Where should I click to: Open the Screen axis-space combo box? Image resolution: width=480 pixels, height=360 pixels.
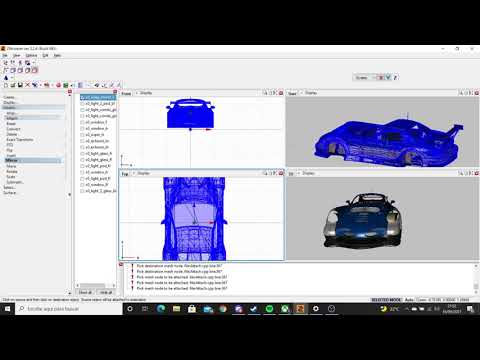(x=365, y=77)
